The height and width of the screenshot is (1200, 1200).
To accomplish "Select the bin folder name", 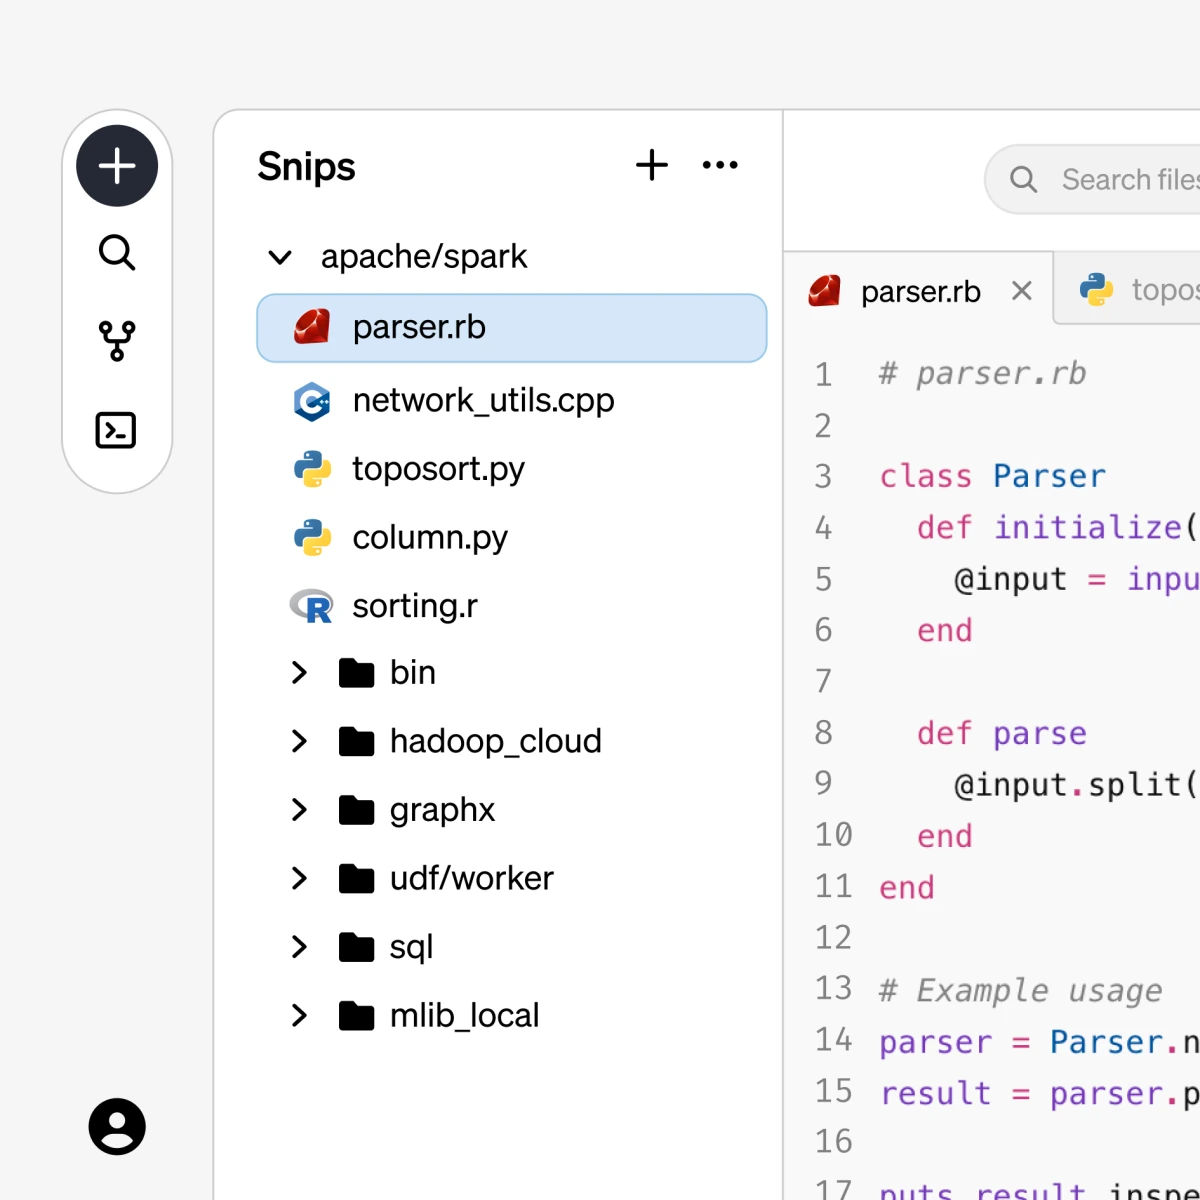I will coord(413,673).
